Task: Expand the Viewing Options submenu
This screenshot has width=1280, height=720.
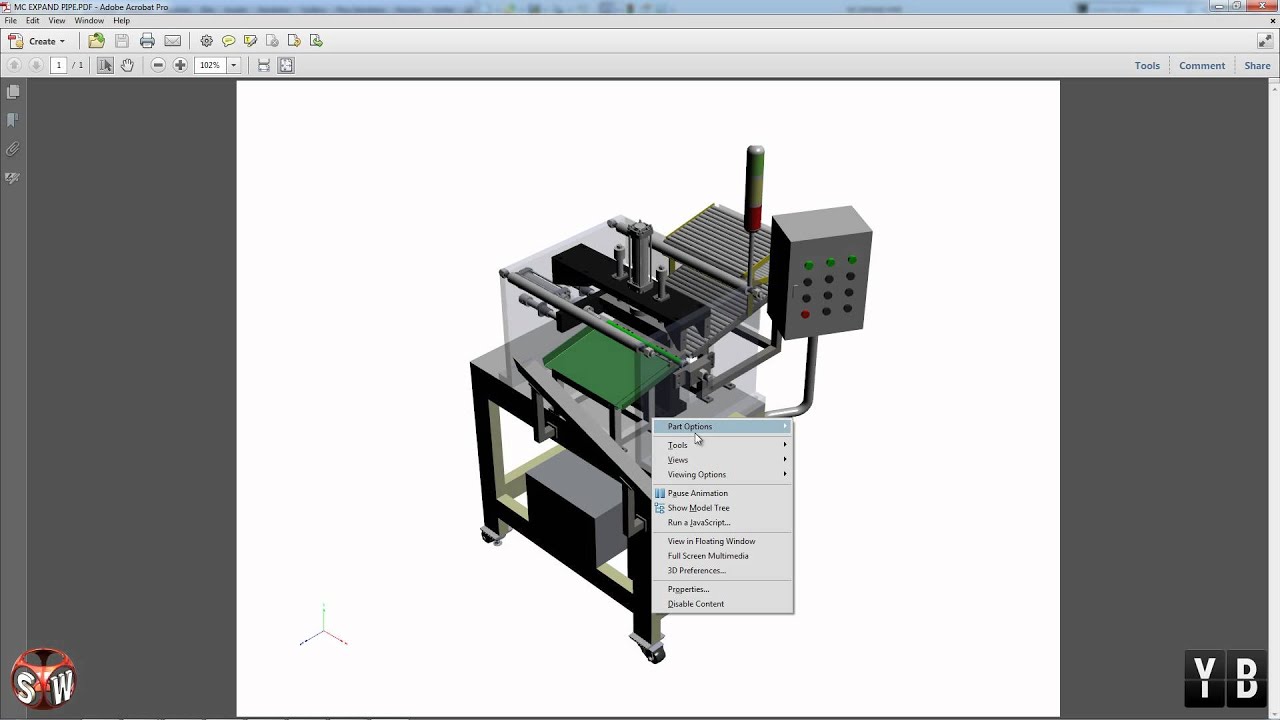Action: 722,474
